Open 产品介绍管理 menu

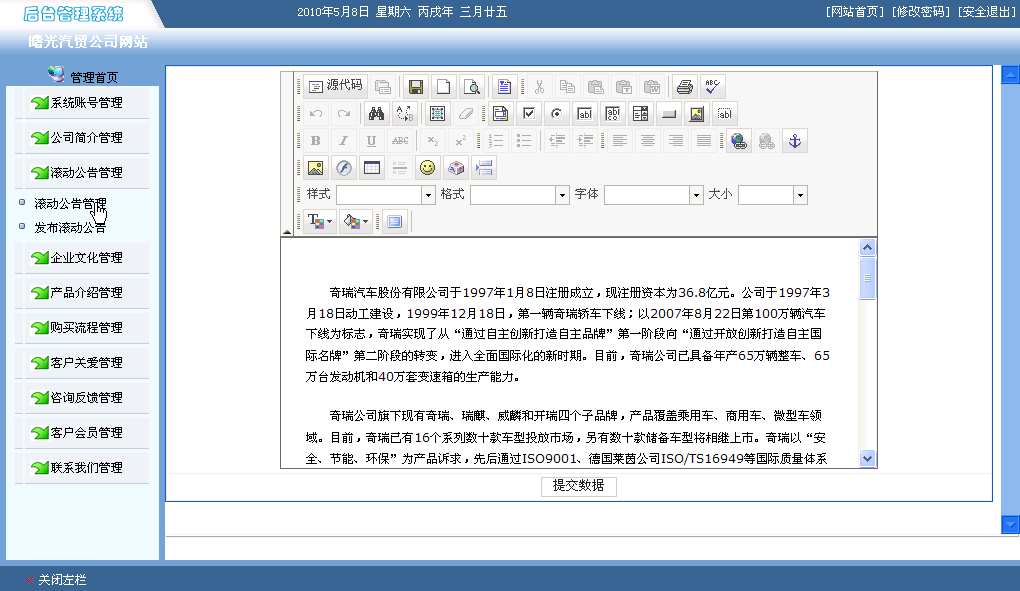87,293
